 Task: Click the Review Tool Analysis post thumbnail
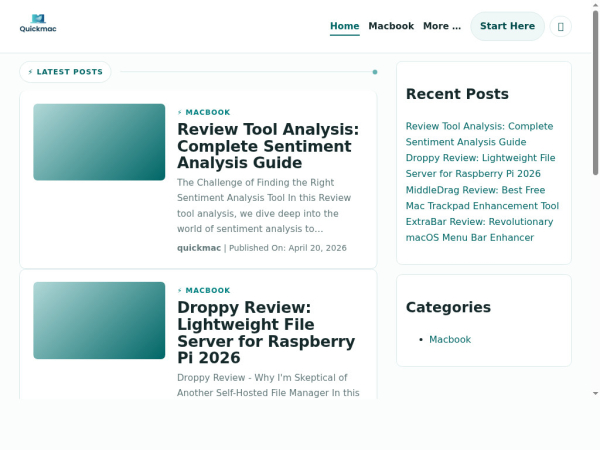99,142
